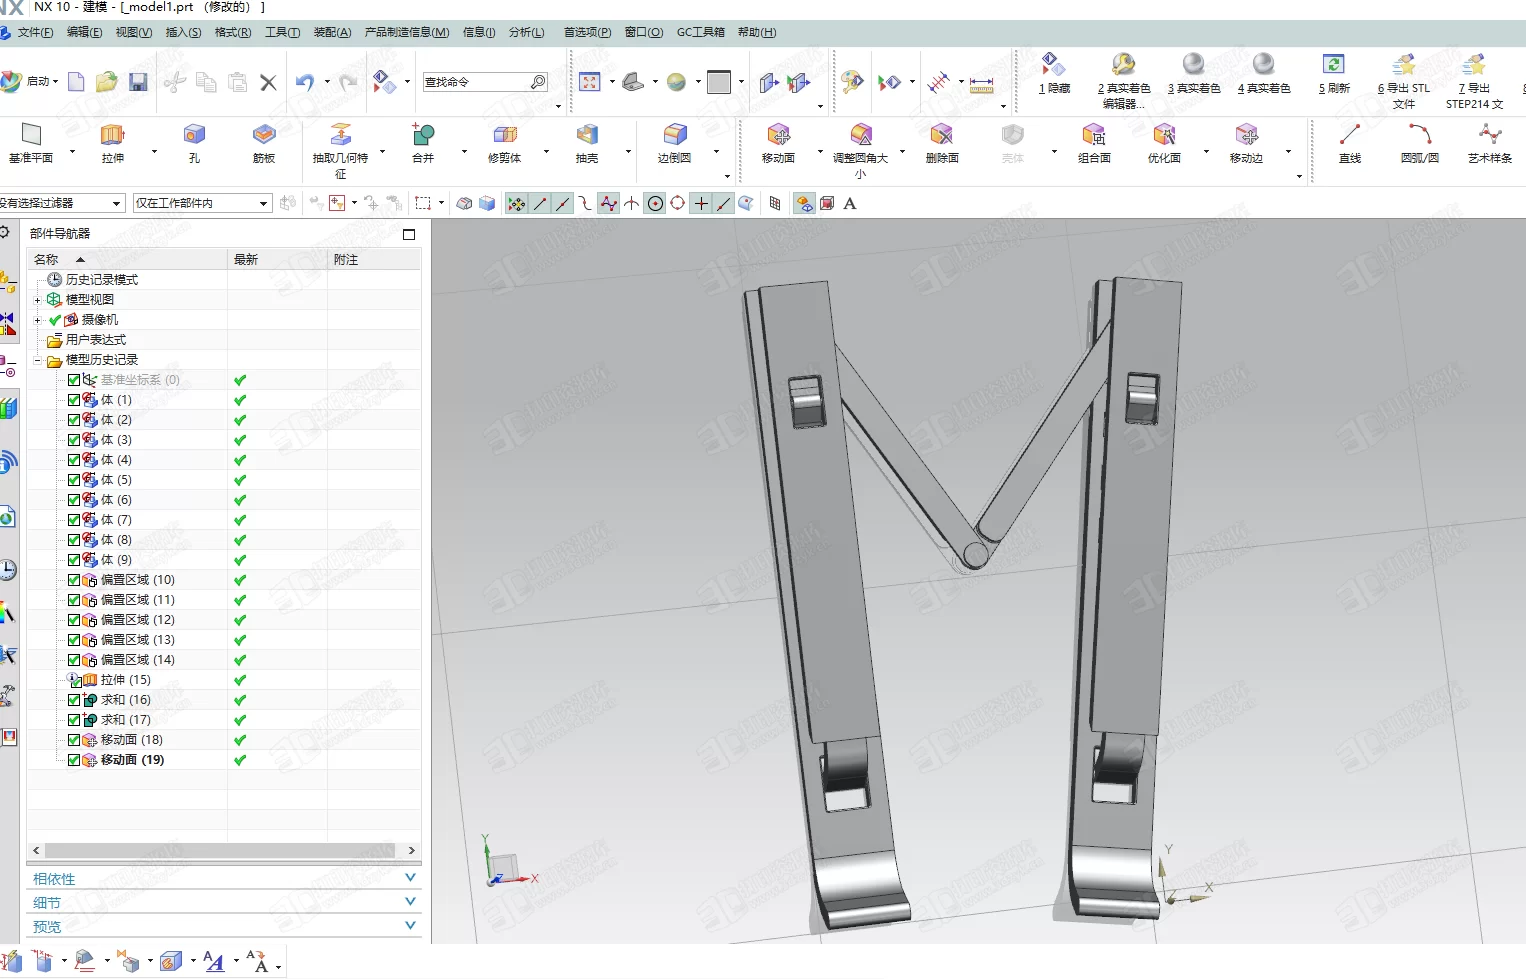
Task: Click the open file folder icon
Action: pos(107,82)
